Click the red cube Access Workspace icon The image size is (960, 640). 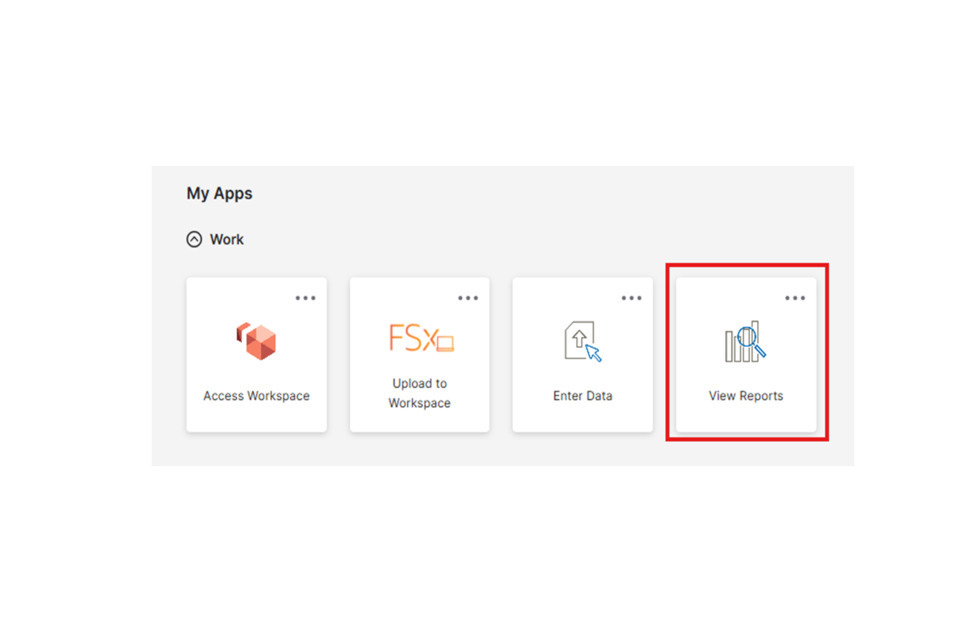point(256,341)
